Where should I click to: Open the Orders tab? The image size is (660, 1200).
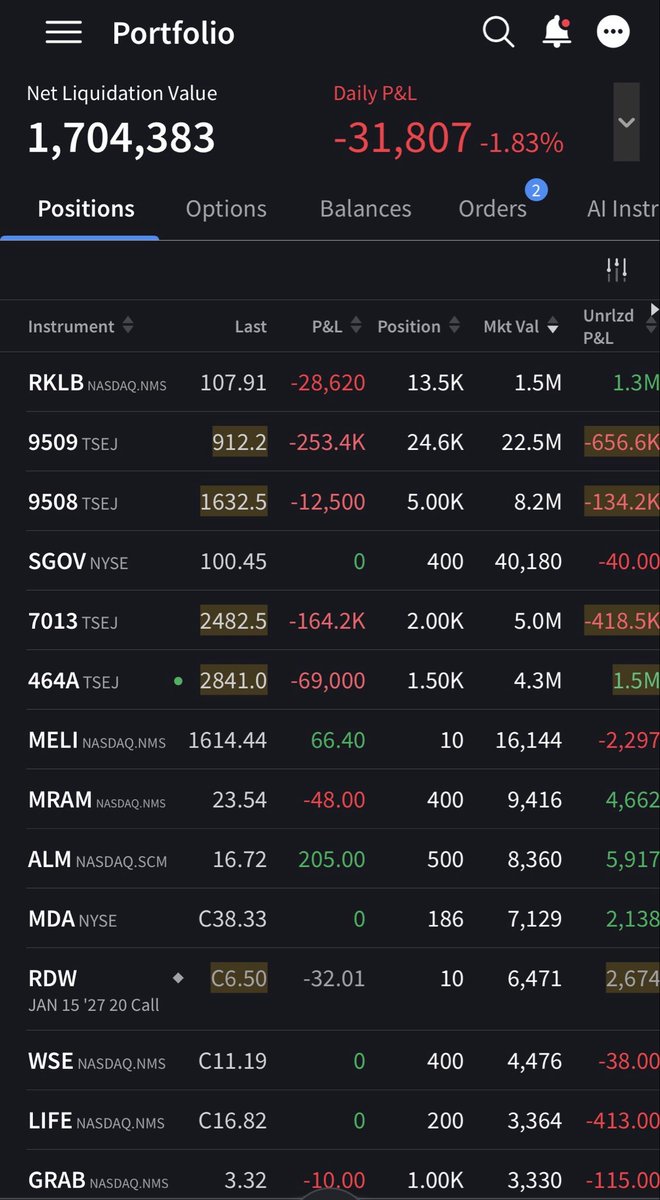(492, 209)
